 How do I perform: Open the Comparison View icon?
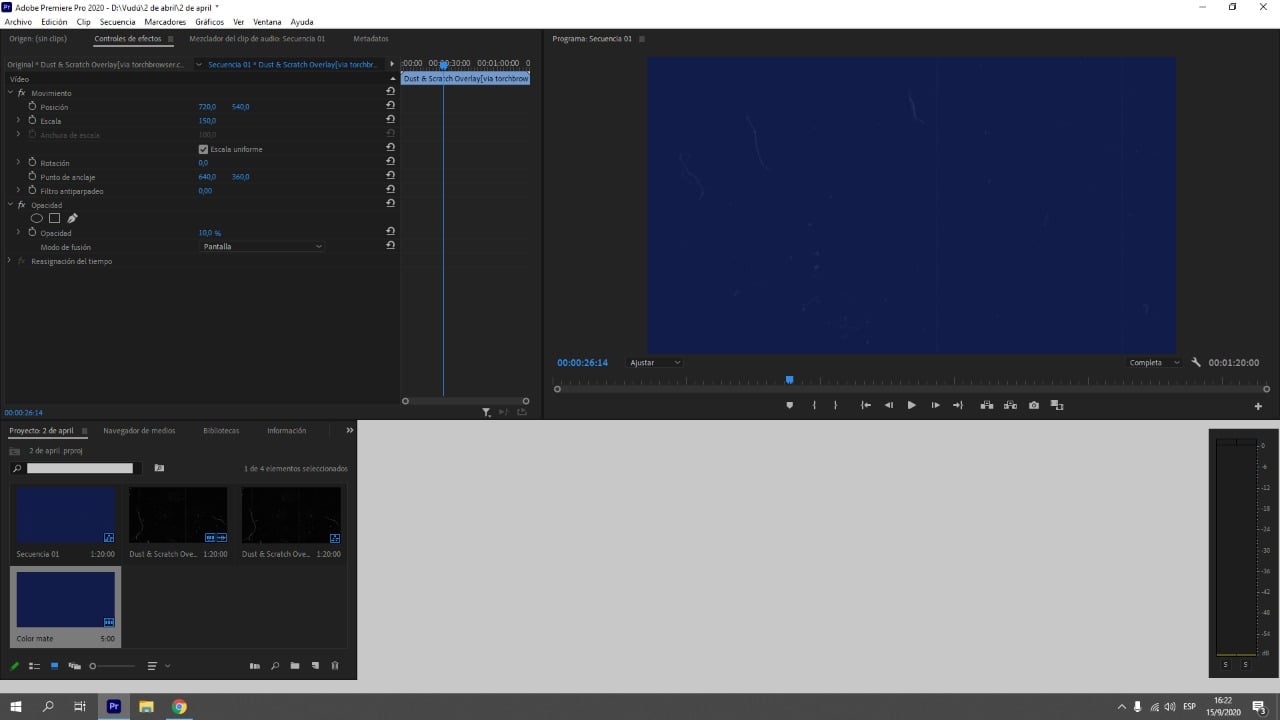coord(1055,405)
